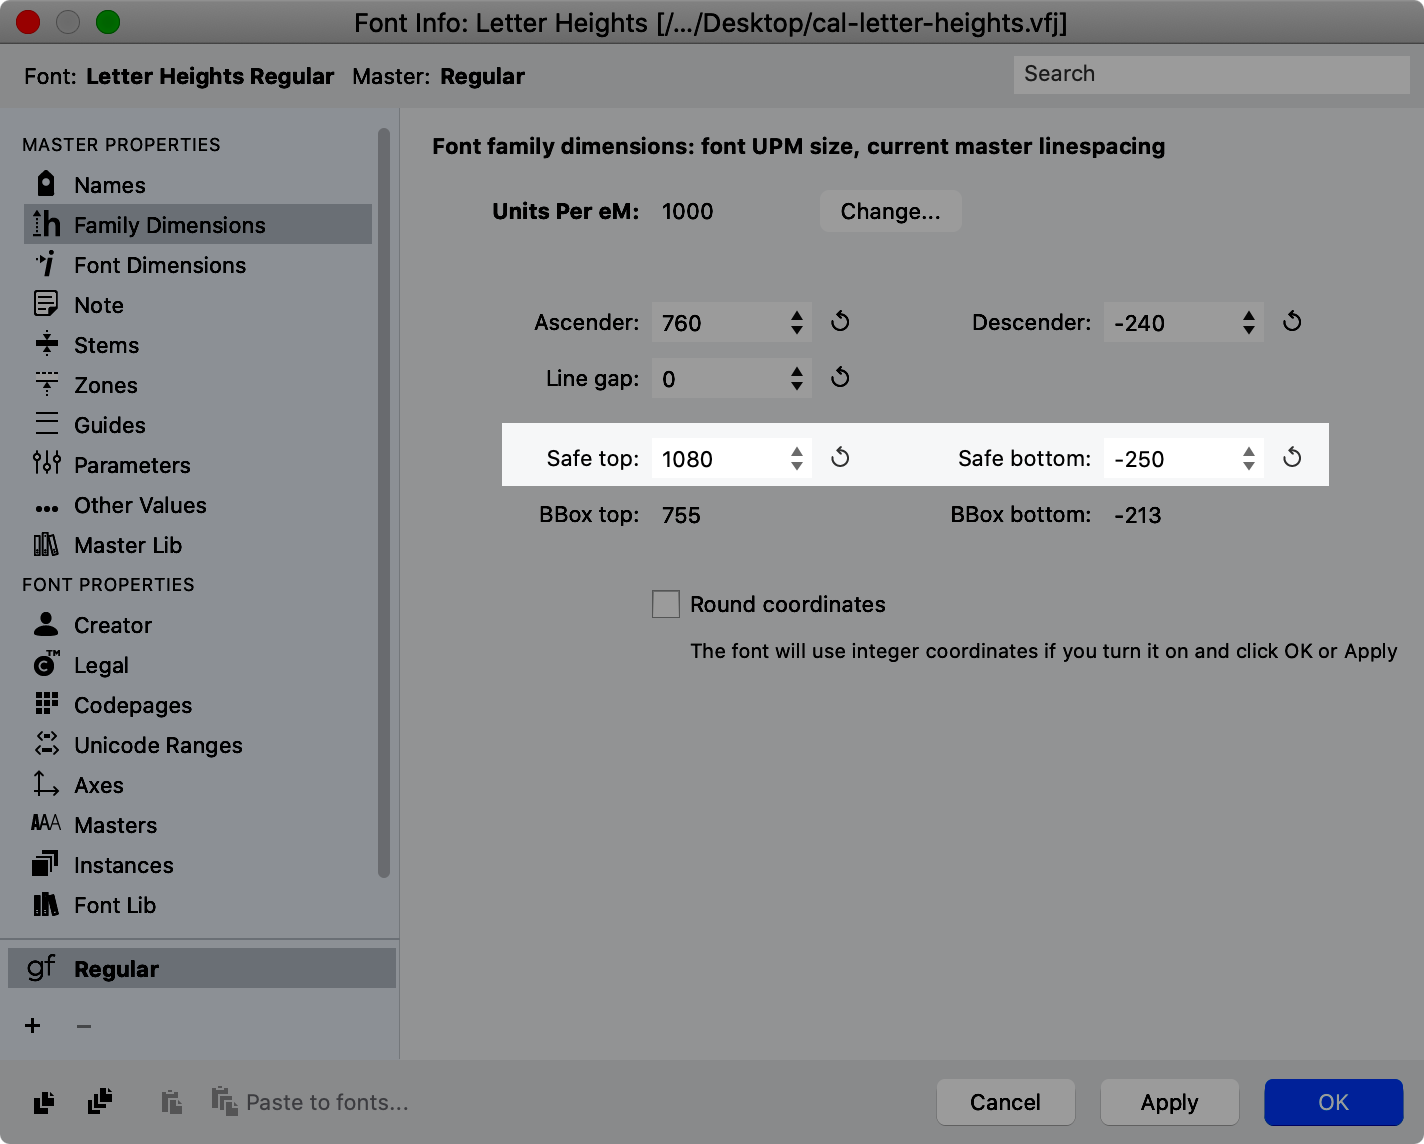Add a new master with plus
This screenshot has height=1144, width=1424.
click(x=33, y=1025)
